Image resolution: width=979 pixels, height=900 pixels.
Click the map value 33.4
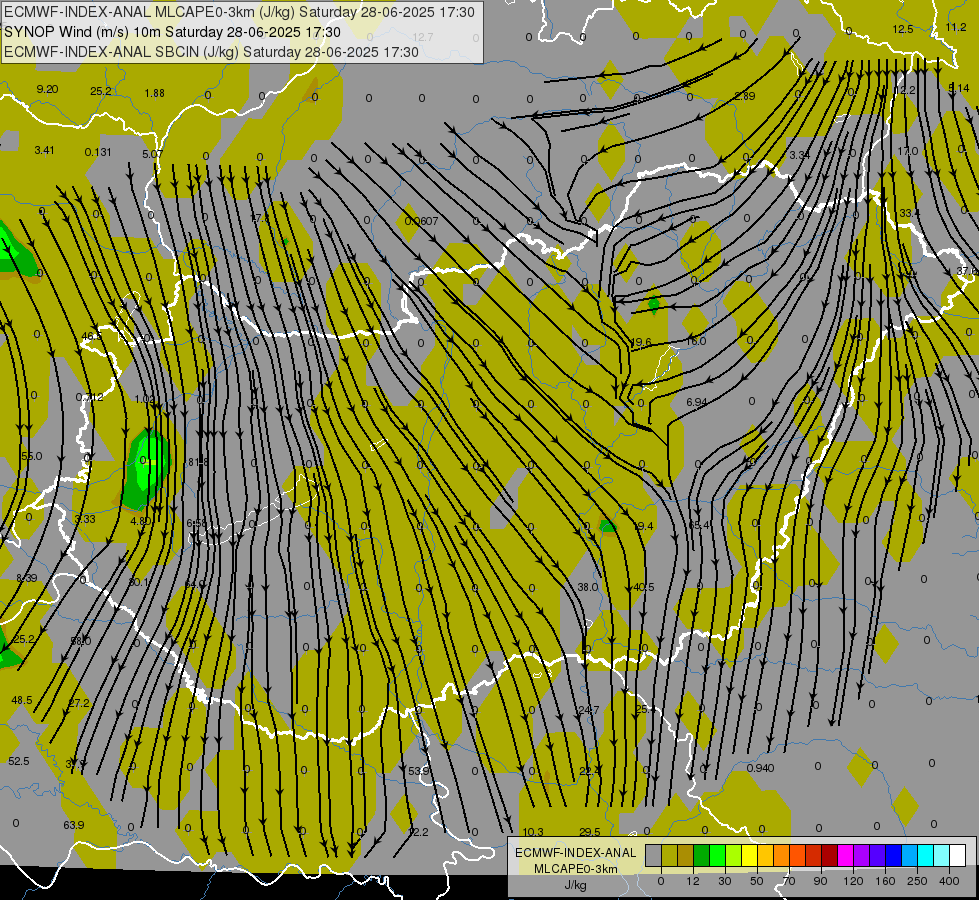pos(910,213)
